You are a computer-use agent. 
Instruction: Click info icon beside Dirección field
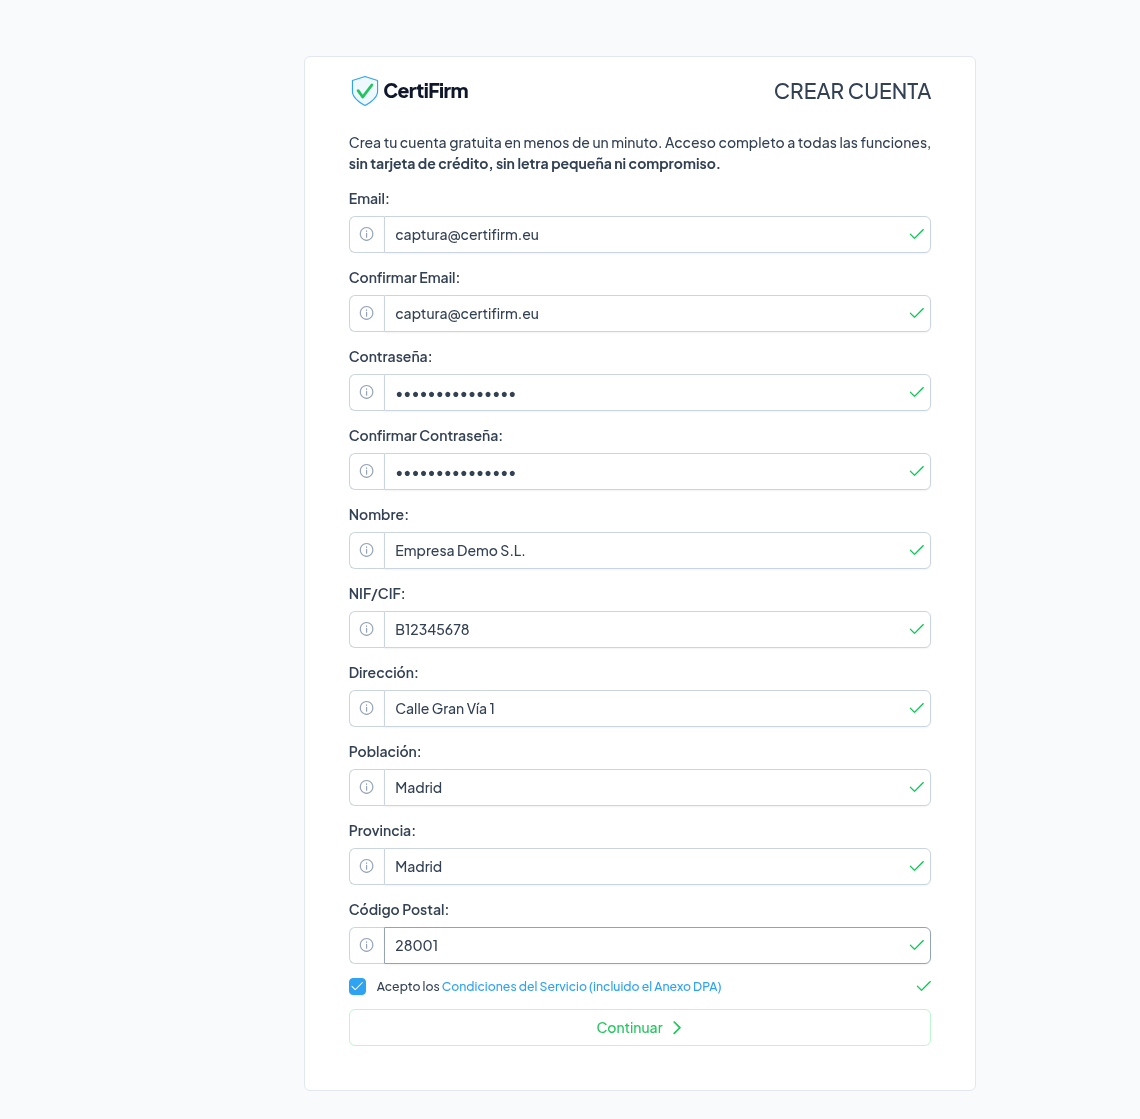coord(367,708)
